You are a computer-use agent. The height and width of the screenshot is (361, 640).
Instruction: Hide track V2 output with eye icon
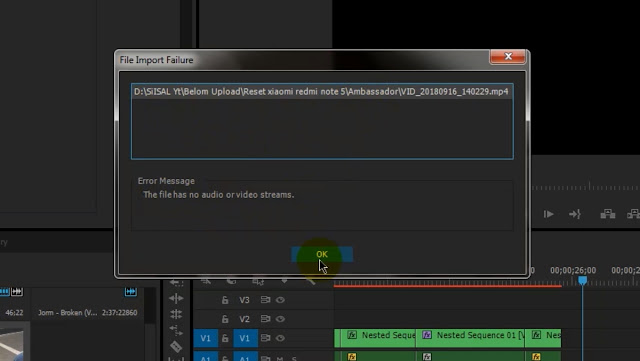pos(280,319)
